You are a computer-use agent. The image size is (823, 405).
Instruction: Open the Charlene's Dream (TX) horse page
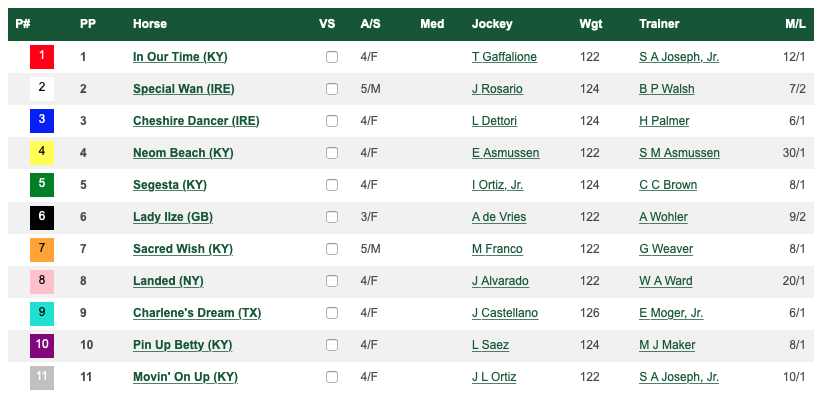(197, 313)
